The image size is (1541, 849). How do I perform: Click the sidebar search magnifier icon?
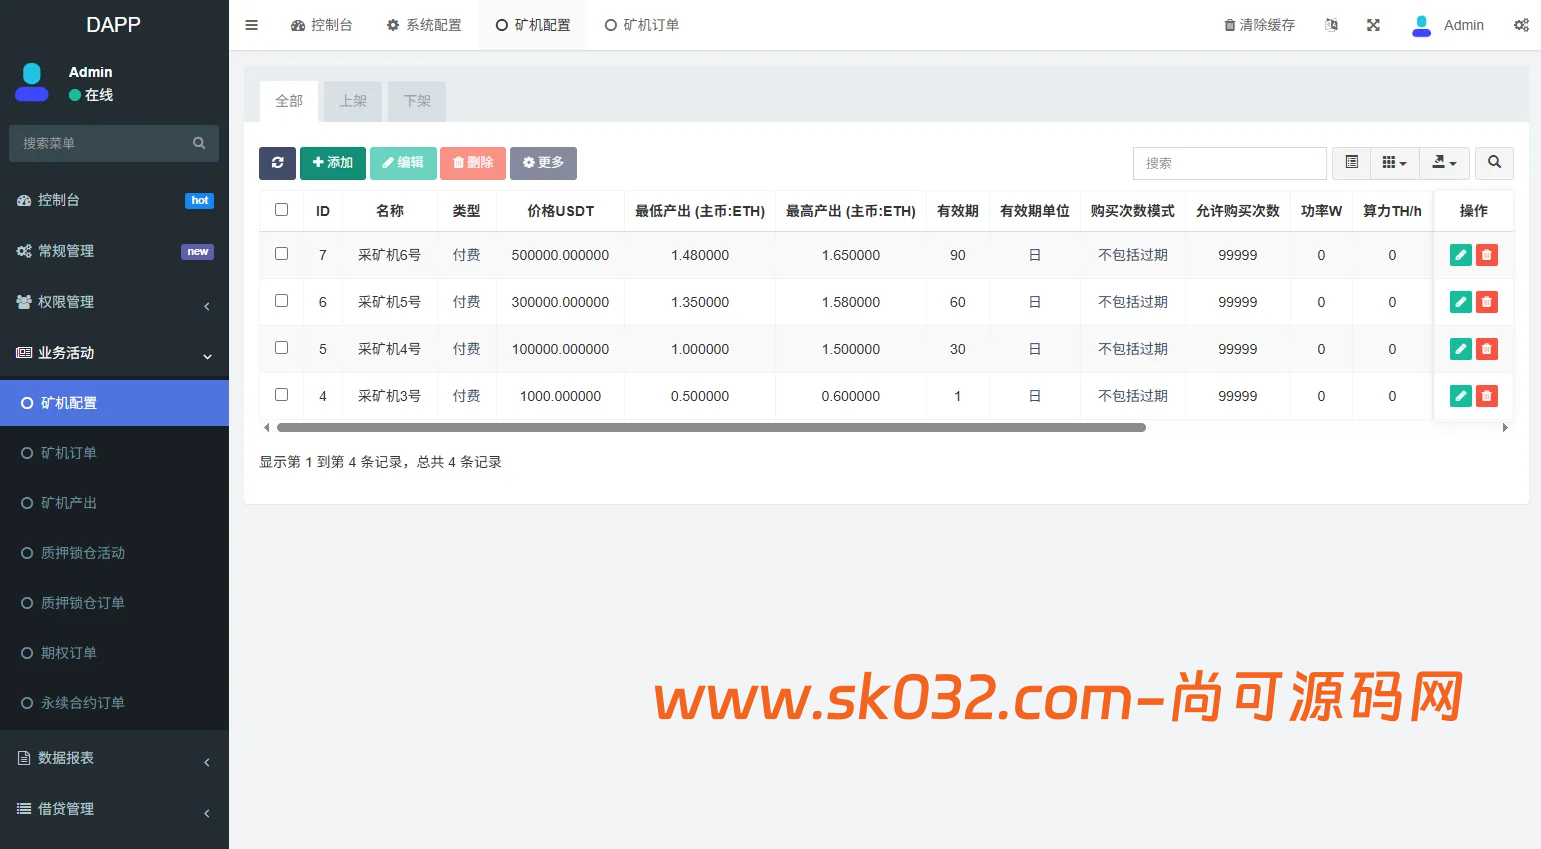pyautogui.click(x=199, y=143)
